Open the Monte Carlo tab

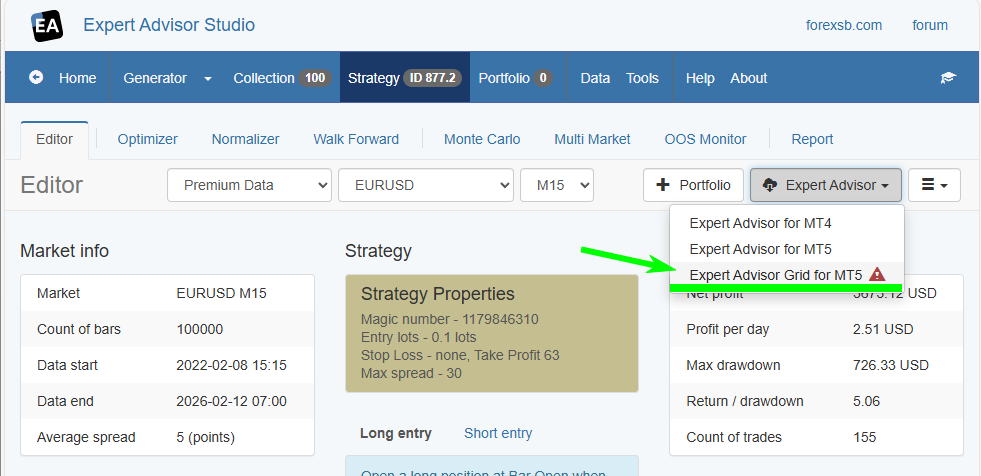point(482,139)
